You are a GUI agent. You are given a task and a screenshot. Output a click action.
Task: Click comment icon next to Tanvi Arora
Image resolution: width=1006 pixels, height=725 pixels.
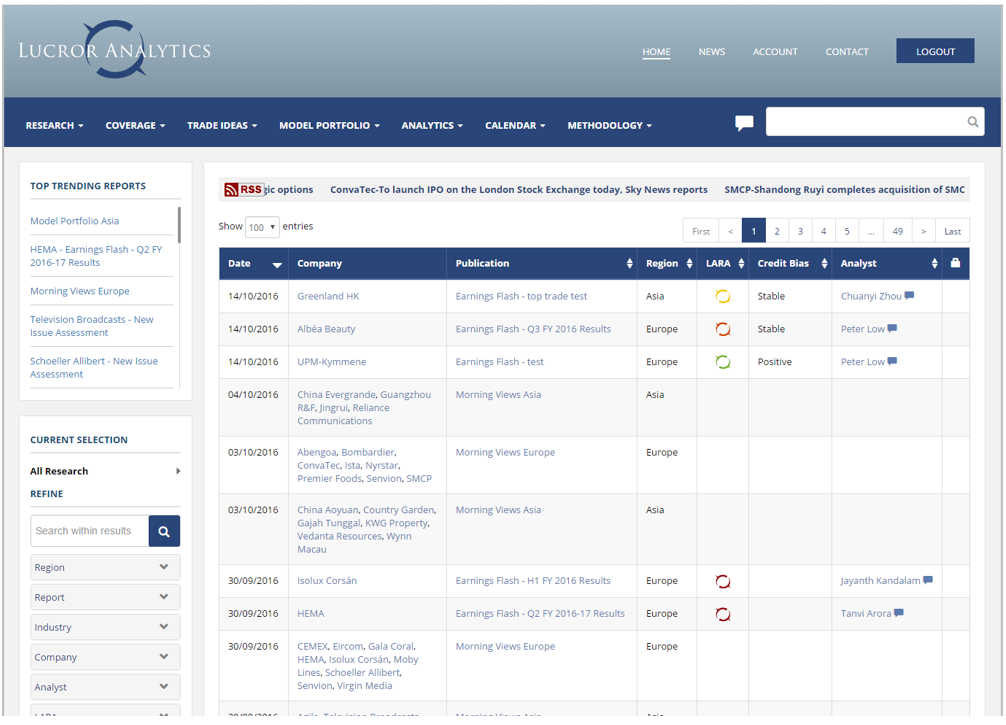coord(899,613)
